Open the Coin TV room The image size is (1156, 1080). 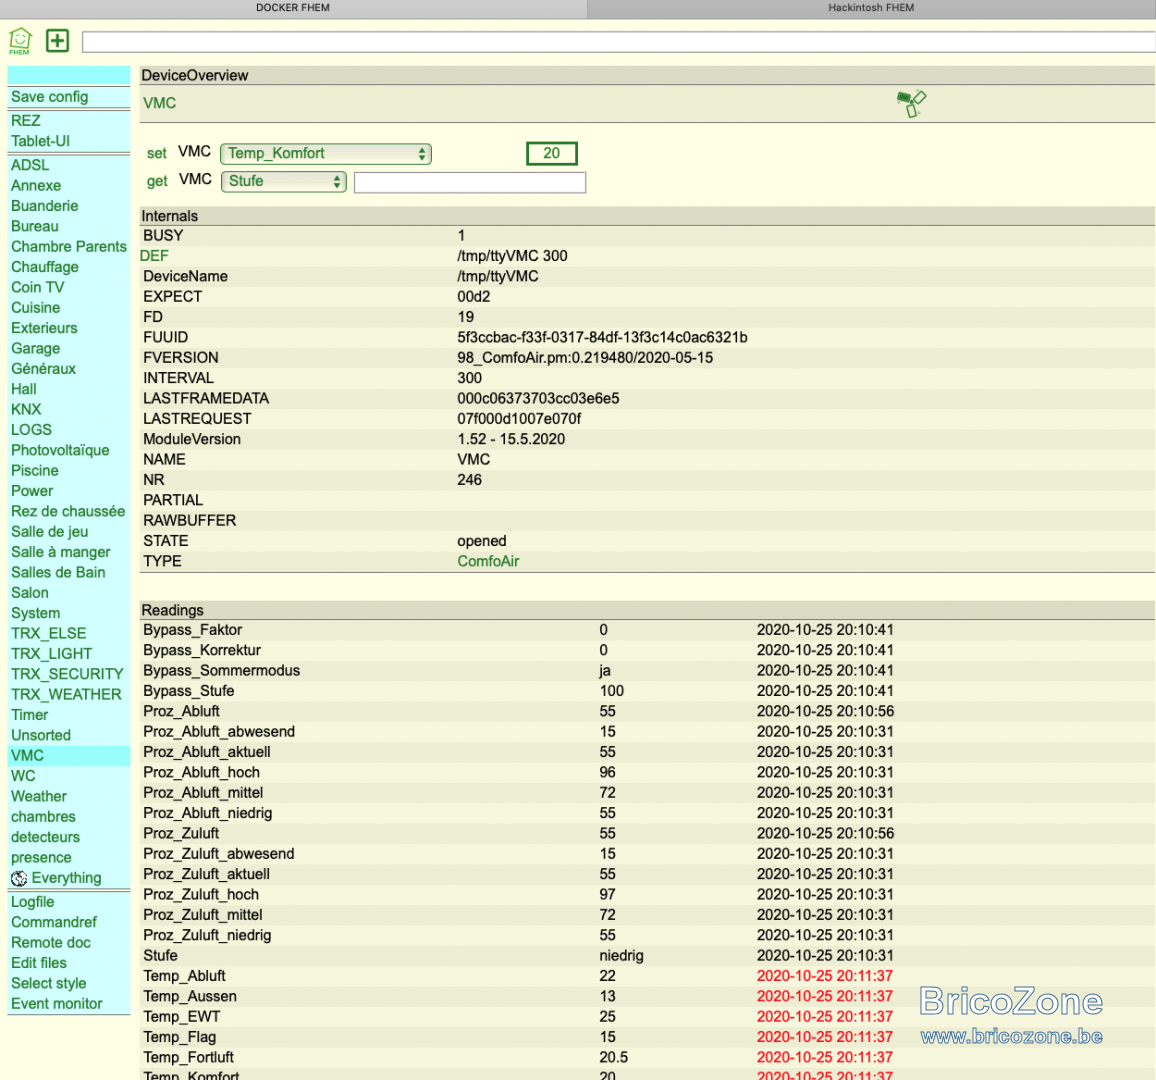(x=38, y=288)
